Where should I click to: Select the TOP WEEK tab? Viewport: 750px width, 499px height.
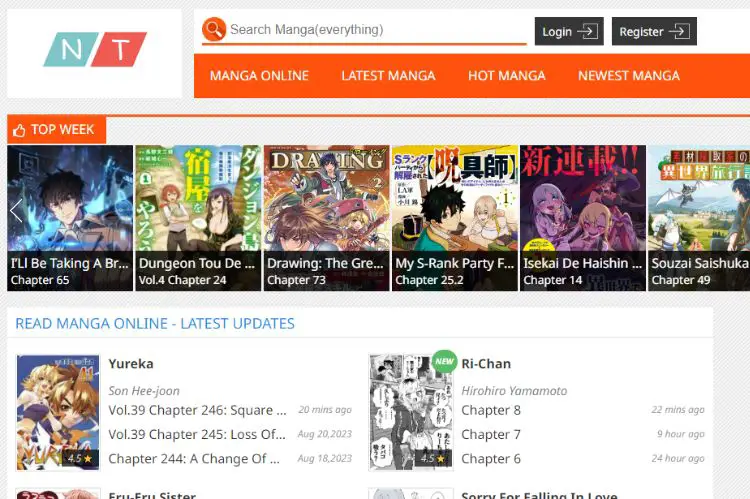click(56, 130)
